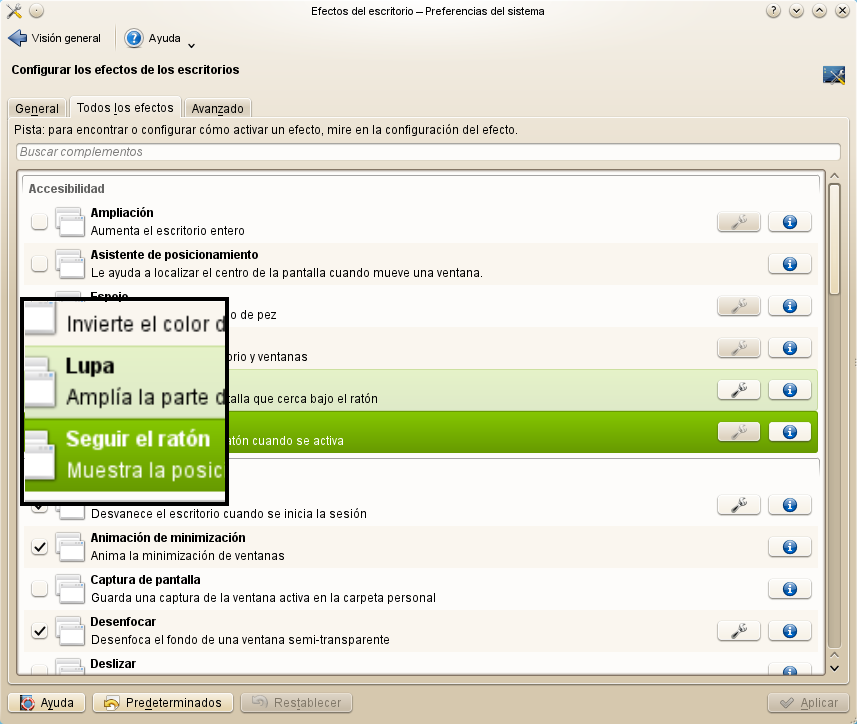857x724 pixels.
Task: Show info about Ampliación effect
Action: click(789, 222)
